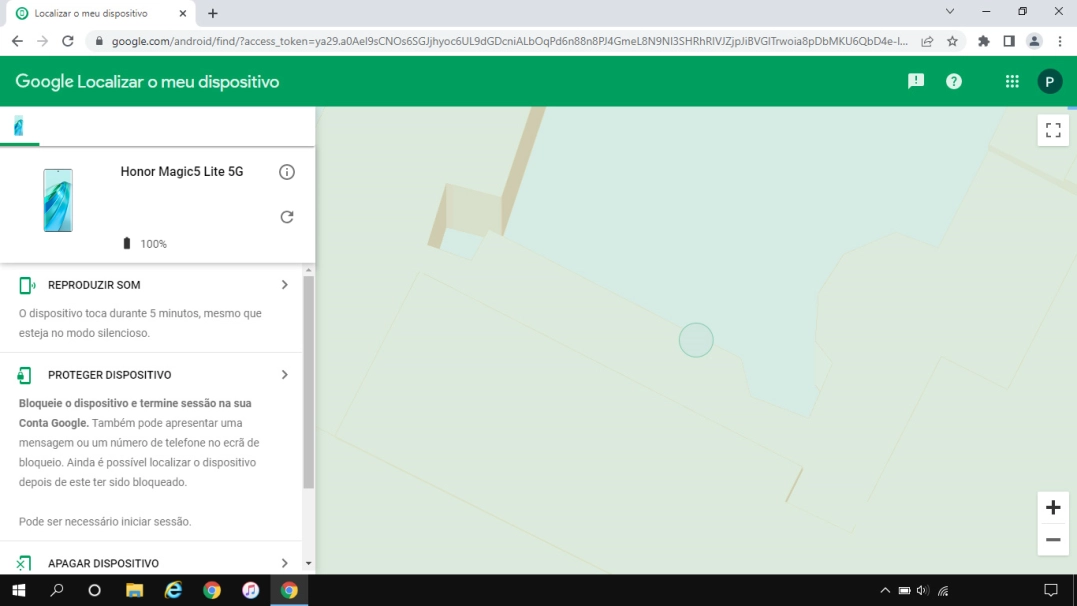
Task: Open the send feedback icon
Action: tap(915, 82)
